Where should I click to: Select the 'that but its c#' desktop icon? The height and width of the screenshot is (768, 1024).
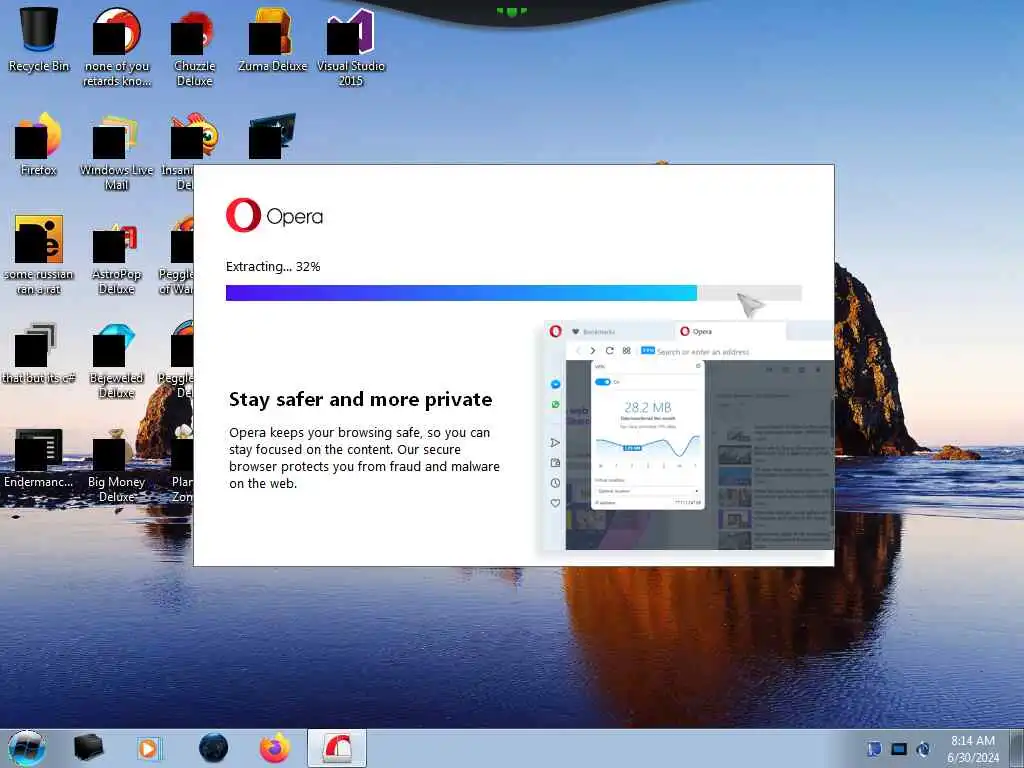pyautogui.click(x=38, y=353)
